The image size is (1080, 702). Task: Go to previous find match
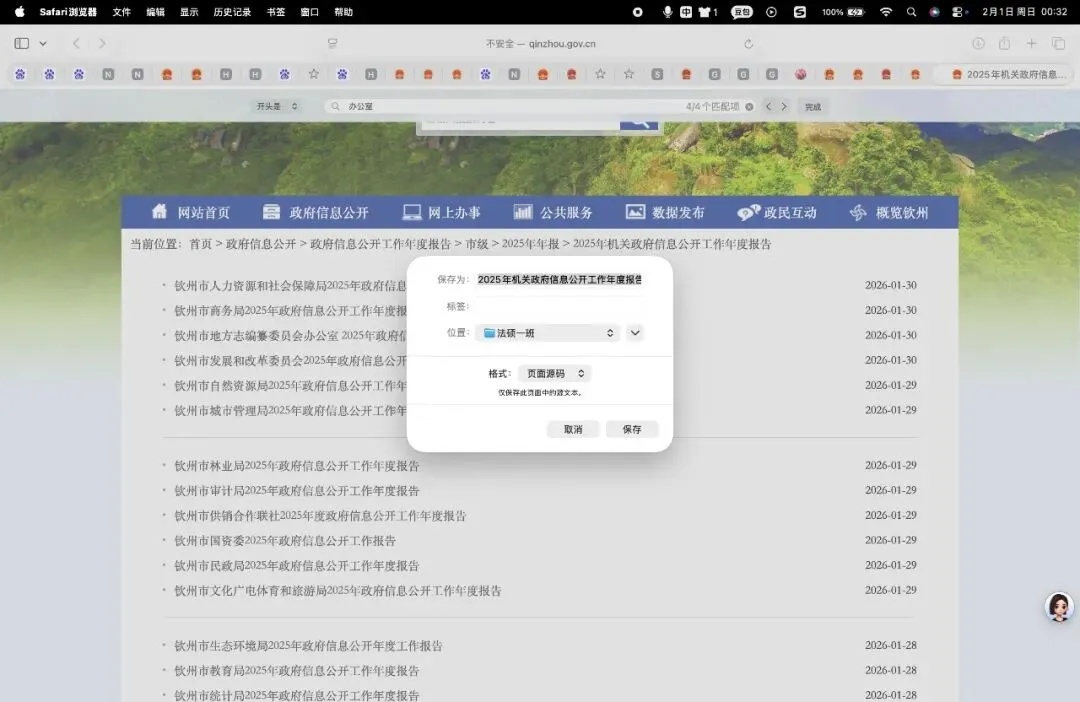(769, 107)
